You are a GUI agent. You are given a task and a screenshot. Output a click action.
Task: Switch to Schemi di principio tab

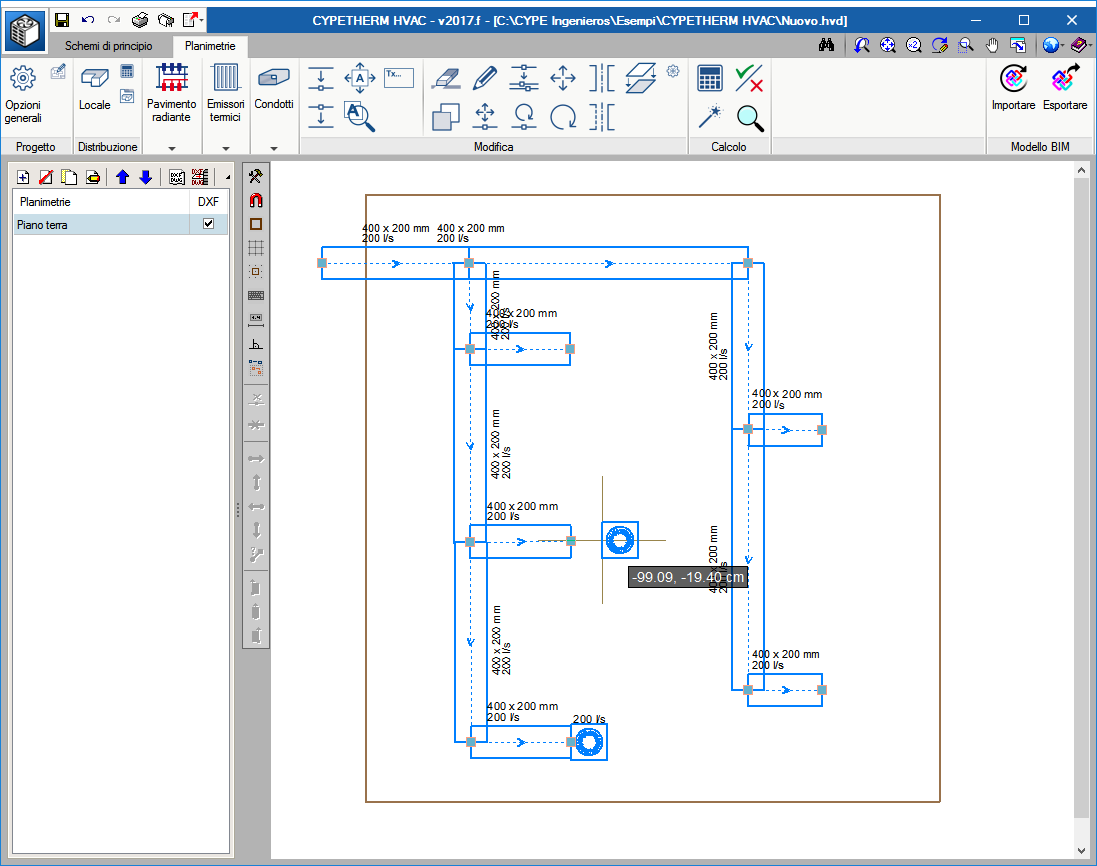pos(108,46)
